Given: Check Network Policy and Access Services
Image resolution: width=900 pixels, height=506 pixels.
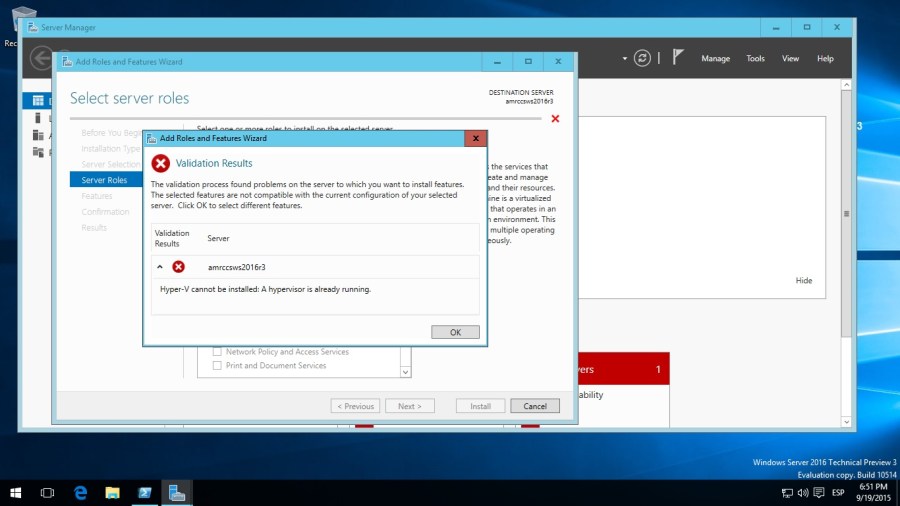Looking at the screenshot, I should (217, 352).
